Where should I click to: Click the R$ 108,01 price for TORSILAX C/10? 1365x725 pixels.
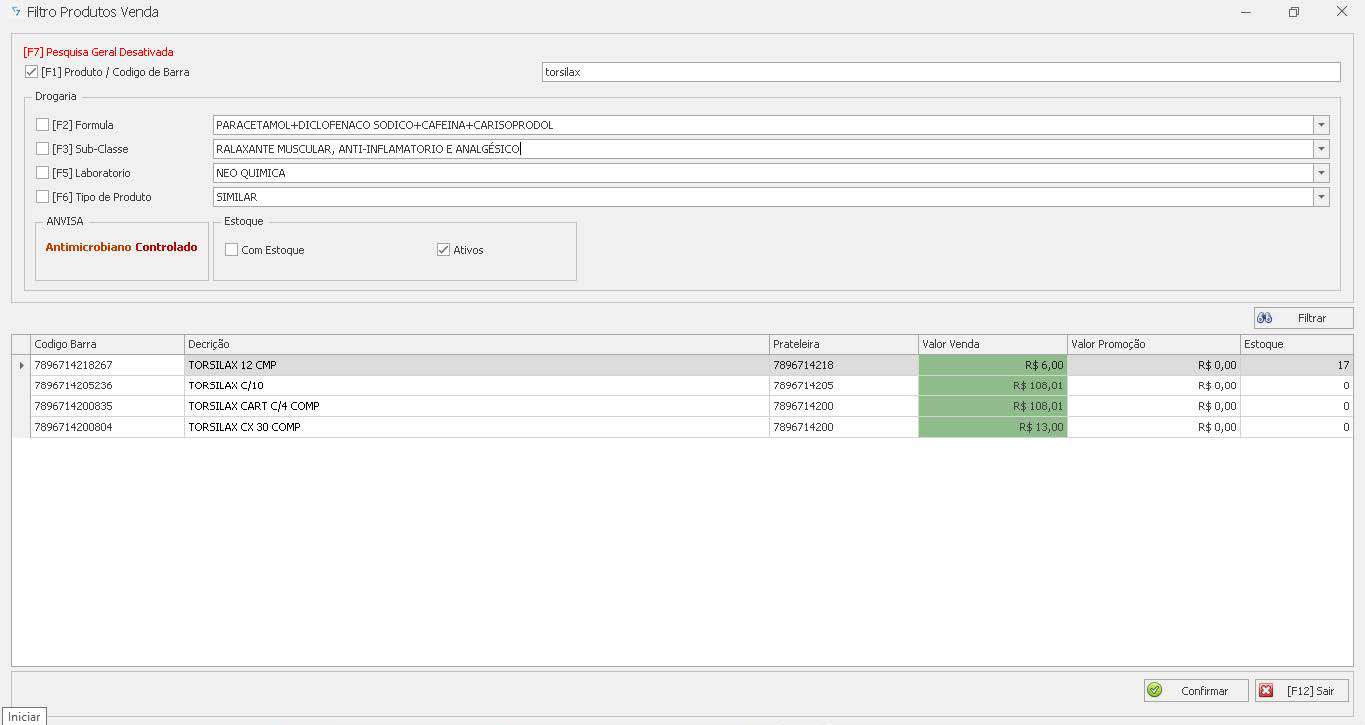(992, 385)
